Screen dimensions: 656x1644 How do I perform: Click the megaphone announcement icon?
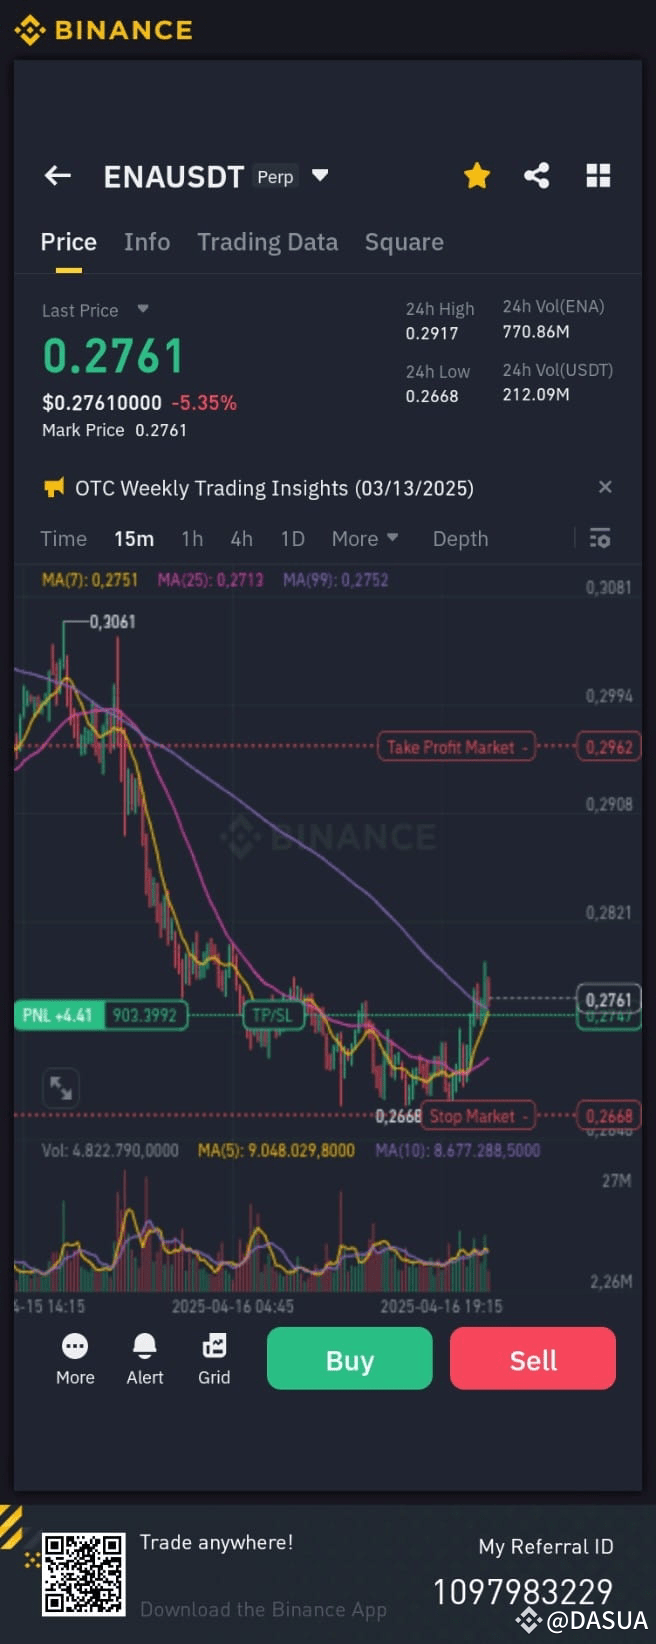click(53, 487)
